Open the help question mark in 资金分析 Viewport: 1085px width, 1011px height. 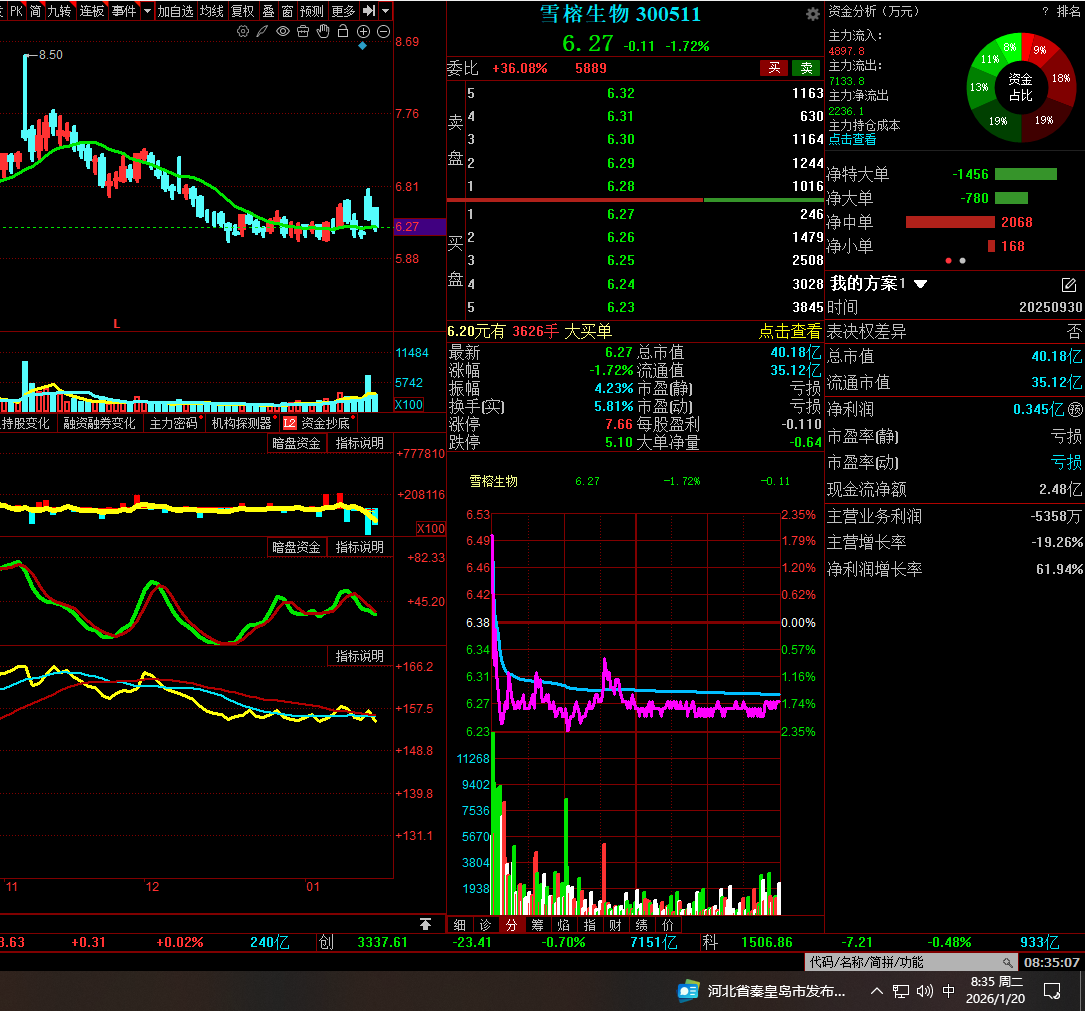pos(1045,11)
